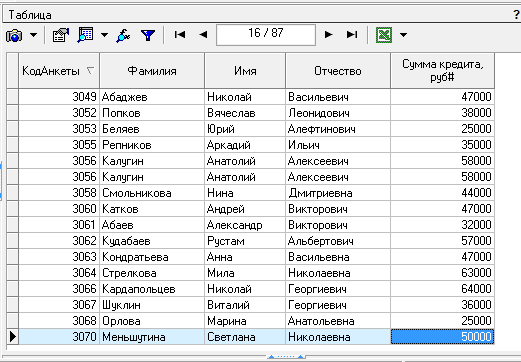The width and height of the screenshot is (521, 362).
Task: Select the cell Абаджев
Action: pyautogui.click(x=152, y=97)
